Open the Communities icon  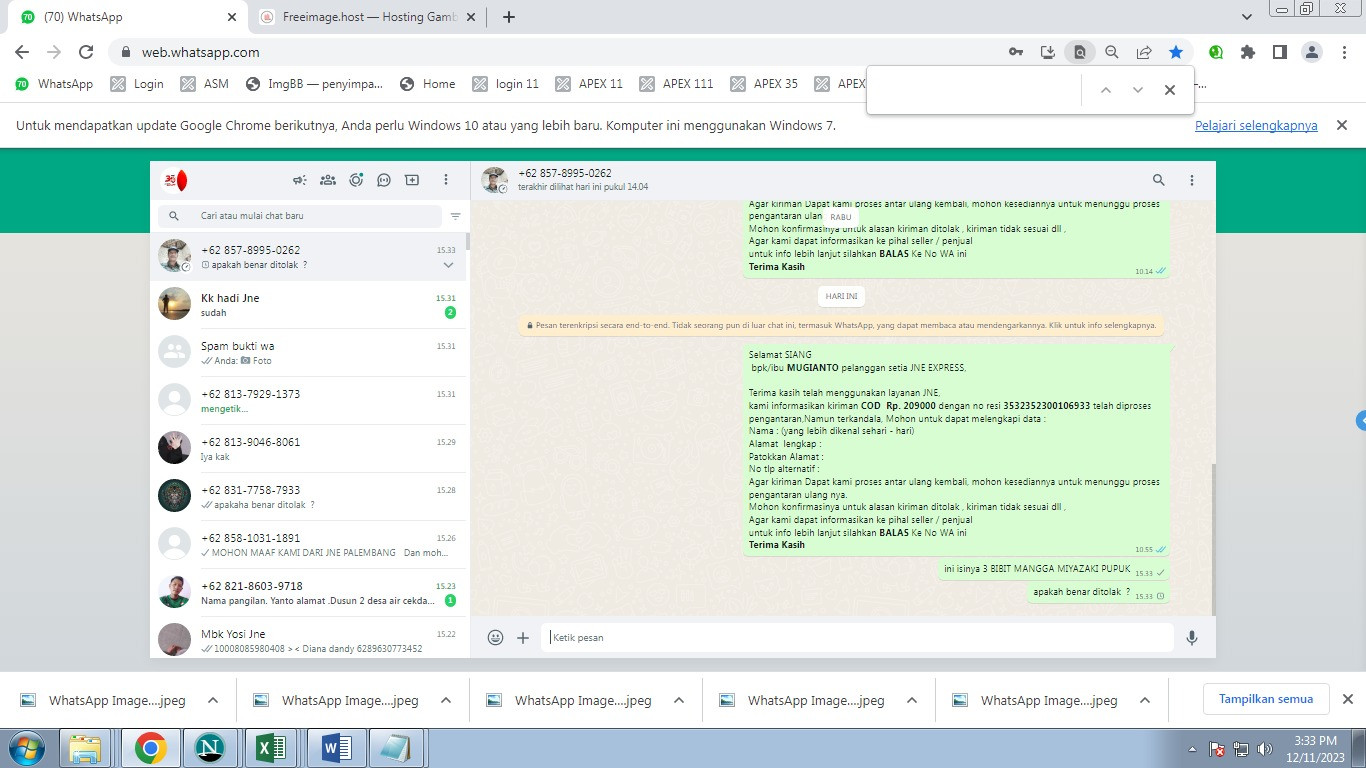pyautogui.click(x=327, y=180)
